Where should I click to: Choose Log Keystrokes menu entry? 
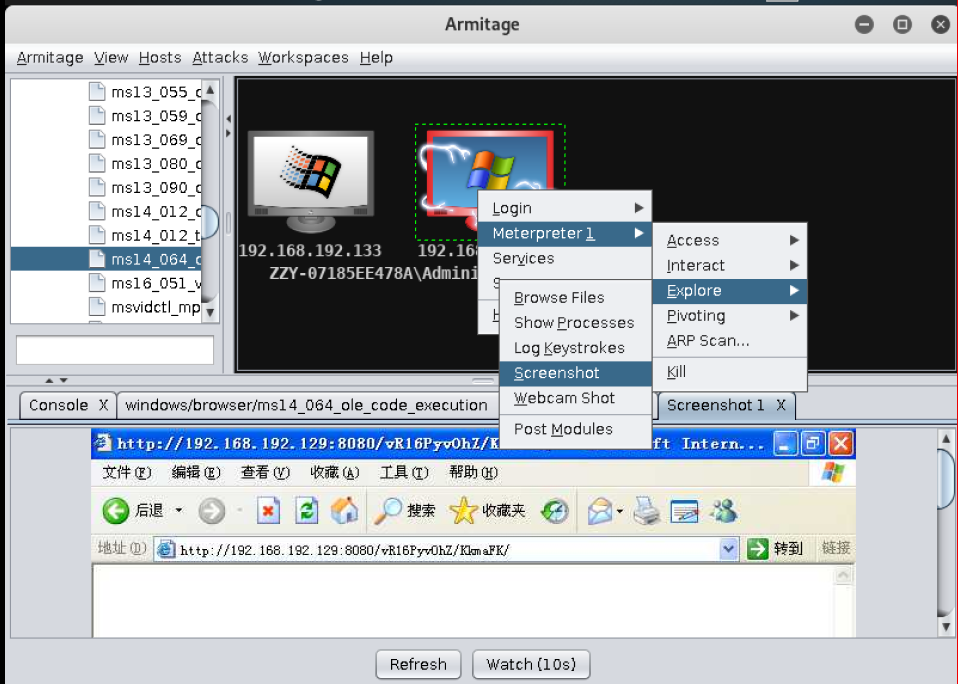point(575,347)
